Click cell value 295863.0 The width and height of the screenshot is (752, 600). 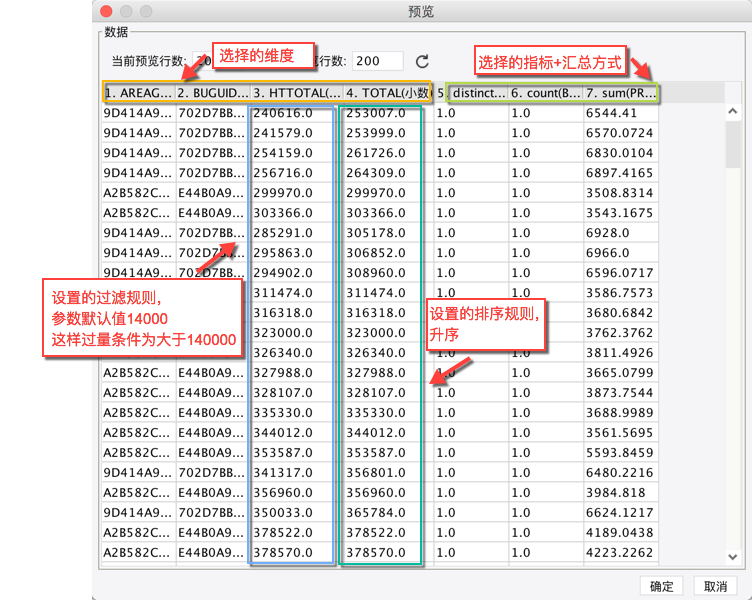283,253
